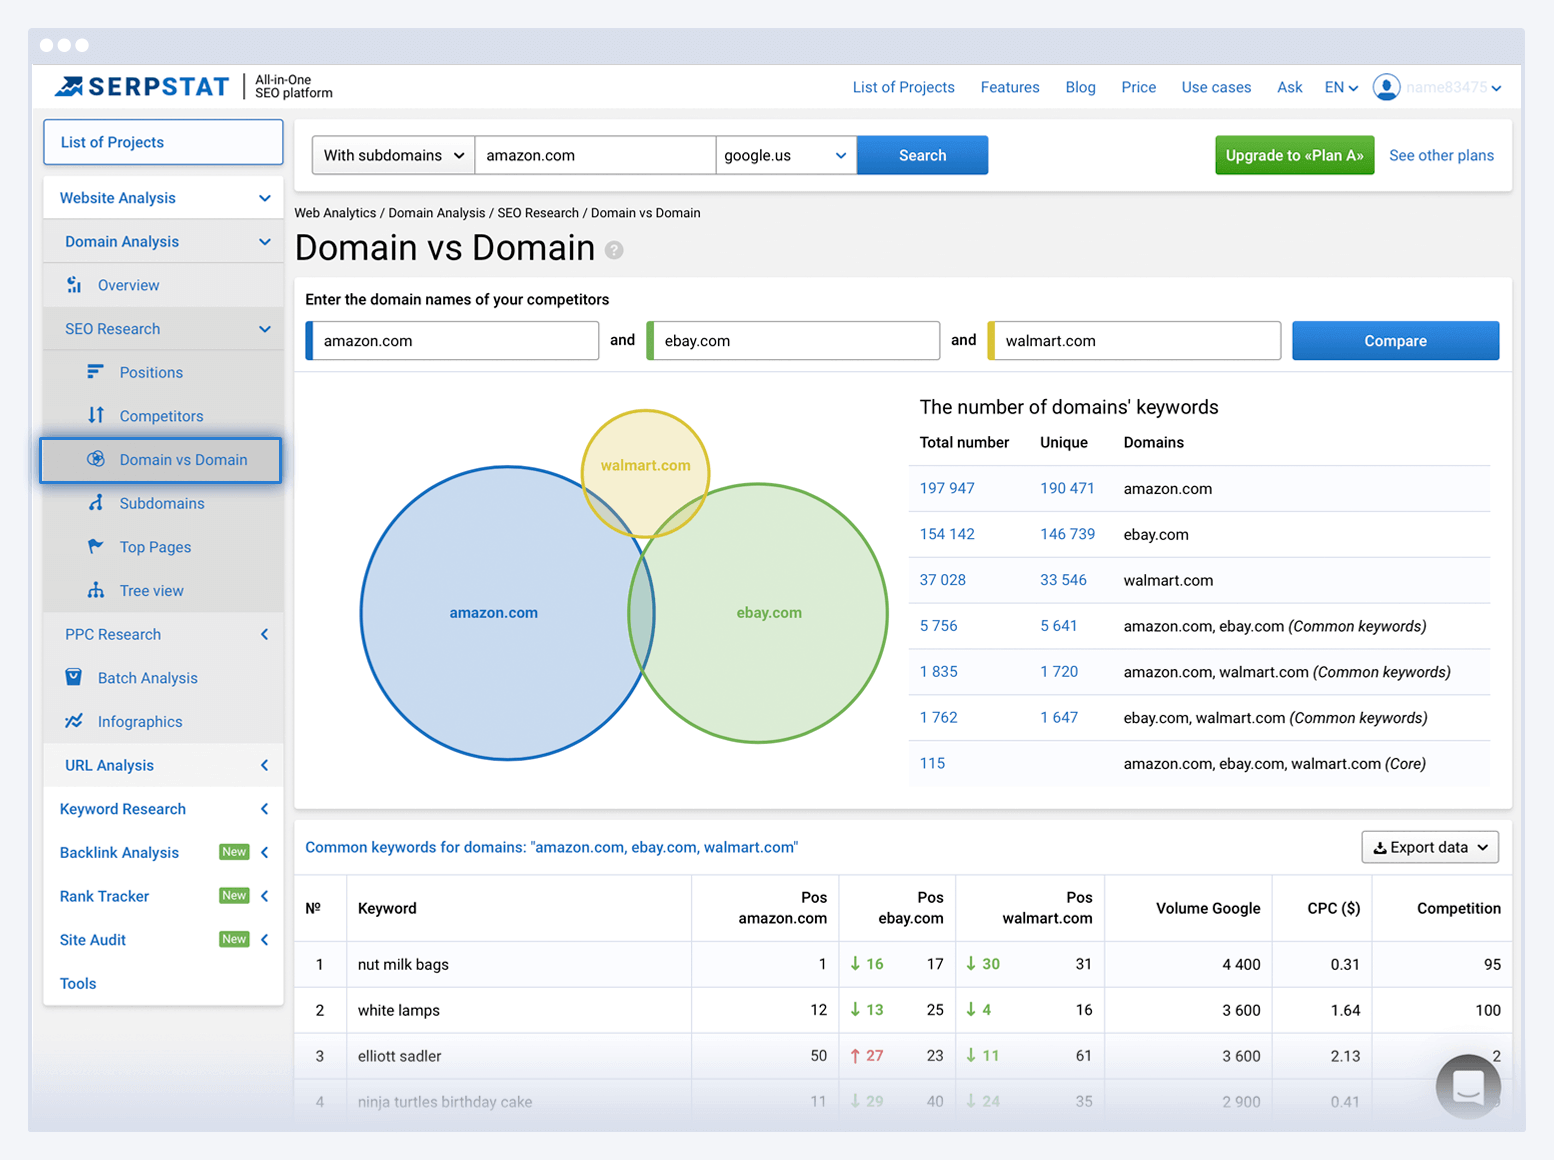Follow the See other plans link

(1441, 155)
